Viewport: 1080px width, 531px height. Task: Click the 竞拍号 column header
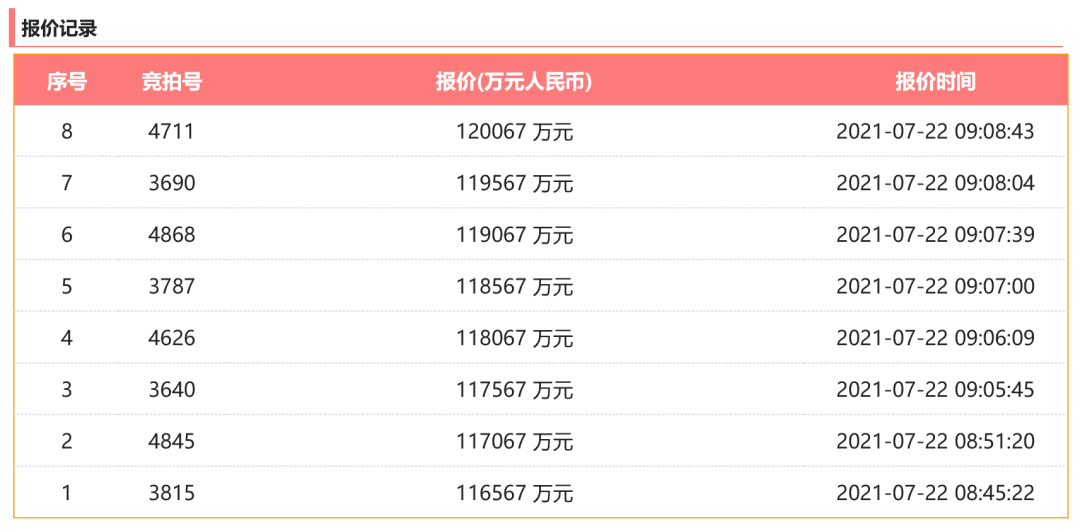coord(171,82)
